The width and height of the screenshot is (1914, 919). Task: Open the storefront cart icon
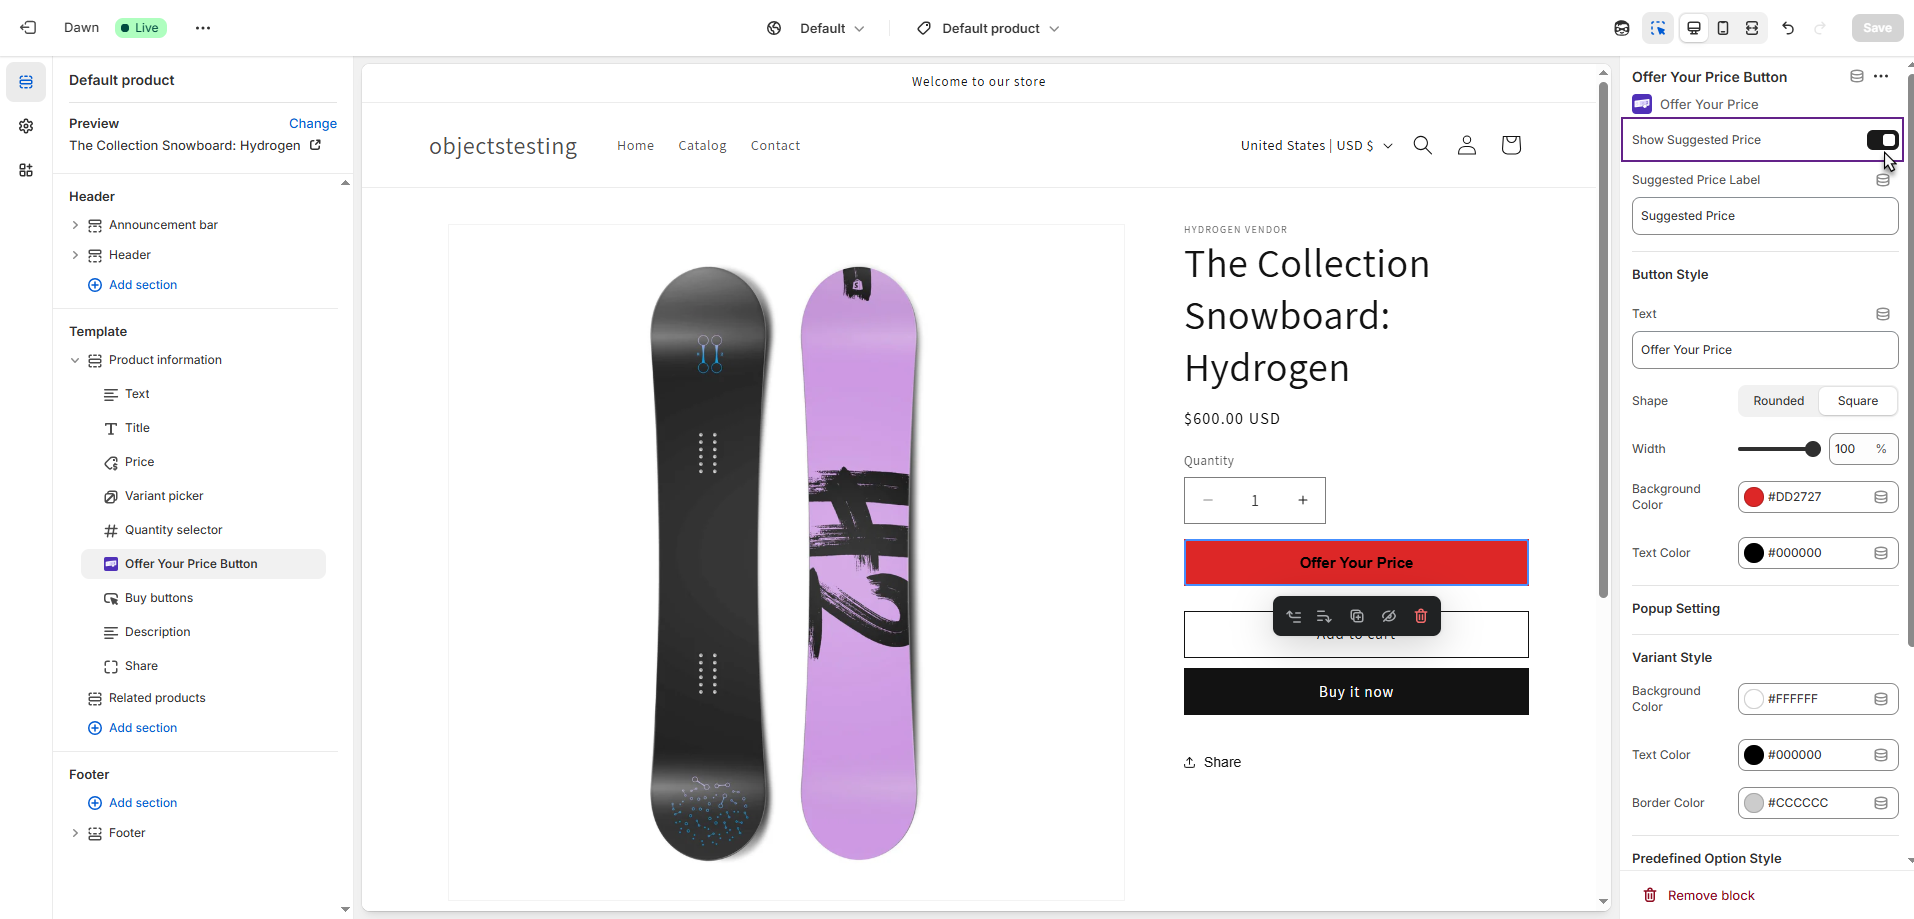pos(1511,145)
